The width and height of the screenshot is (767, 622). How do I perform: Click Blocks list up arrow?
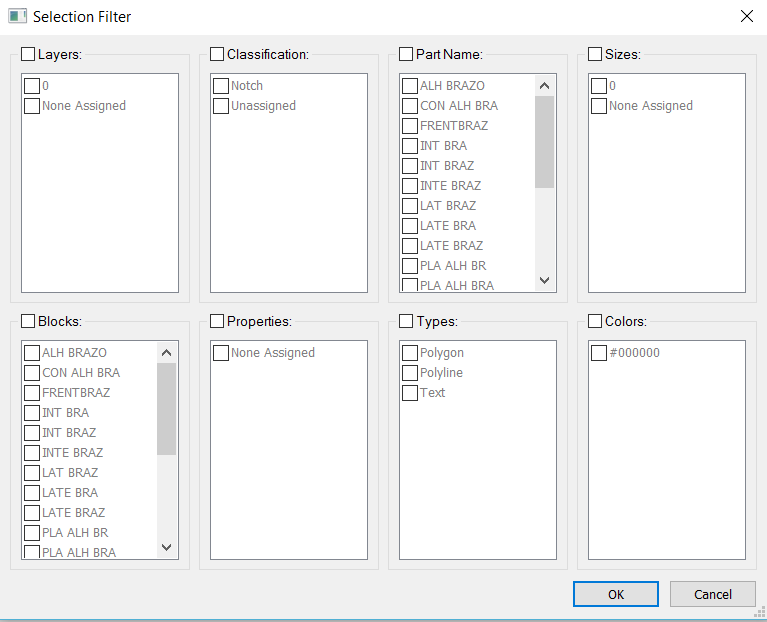point(166,353)
